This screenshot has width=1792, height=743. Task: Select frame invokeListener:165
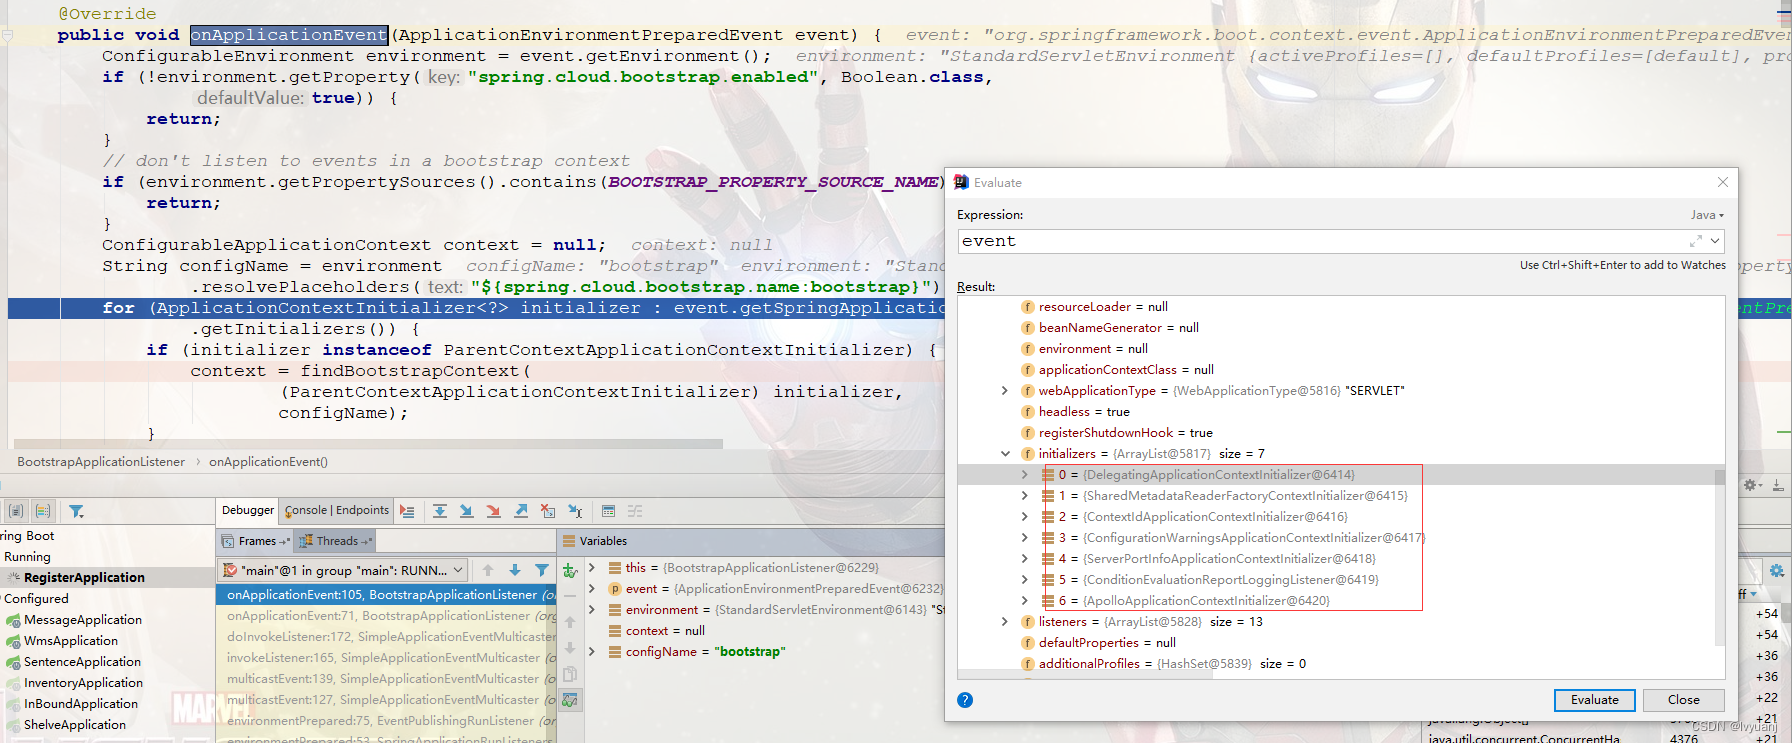tap(386, 658)
